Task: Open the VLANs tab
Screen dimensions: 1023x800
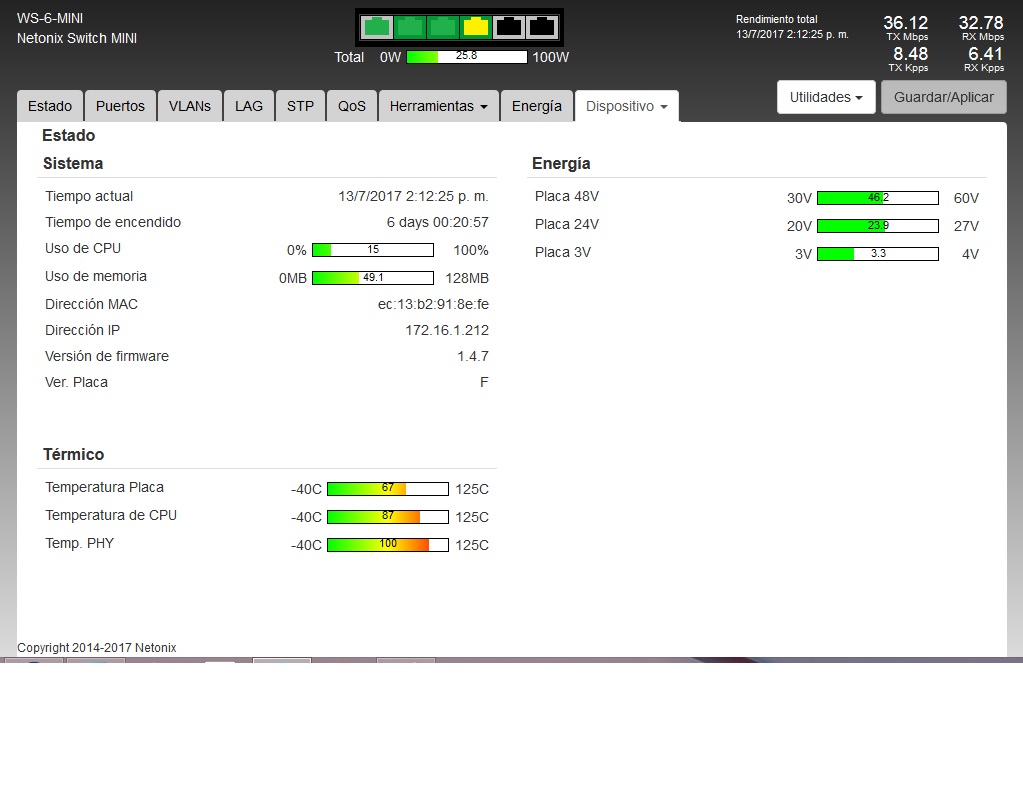Action: (x=190, y=106)
